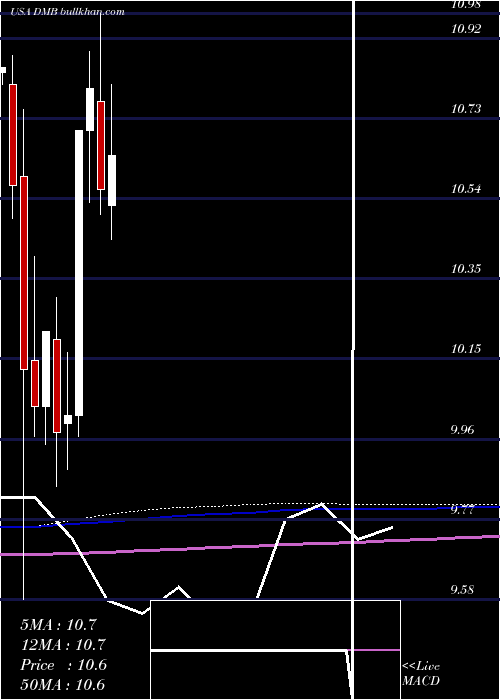Click the <<Live MACD label
The height and width of the screenshot is (700, 500).
421,673
